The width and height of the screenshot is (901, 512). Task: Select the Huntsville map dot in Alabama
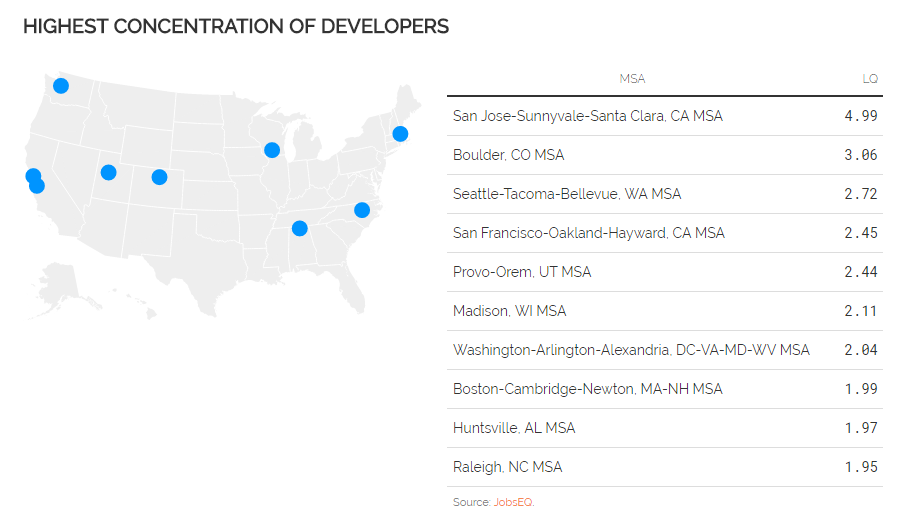click(299, 228)
